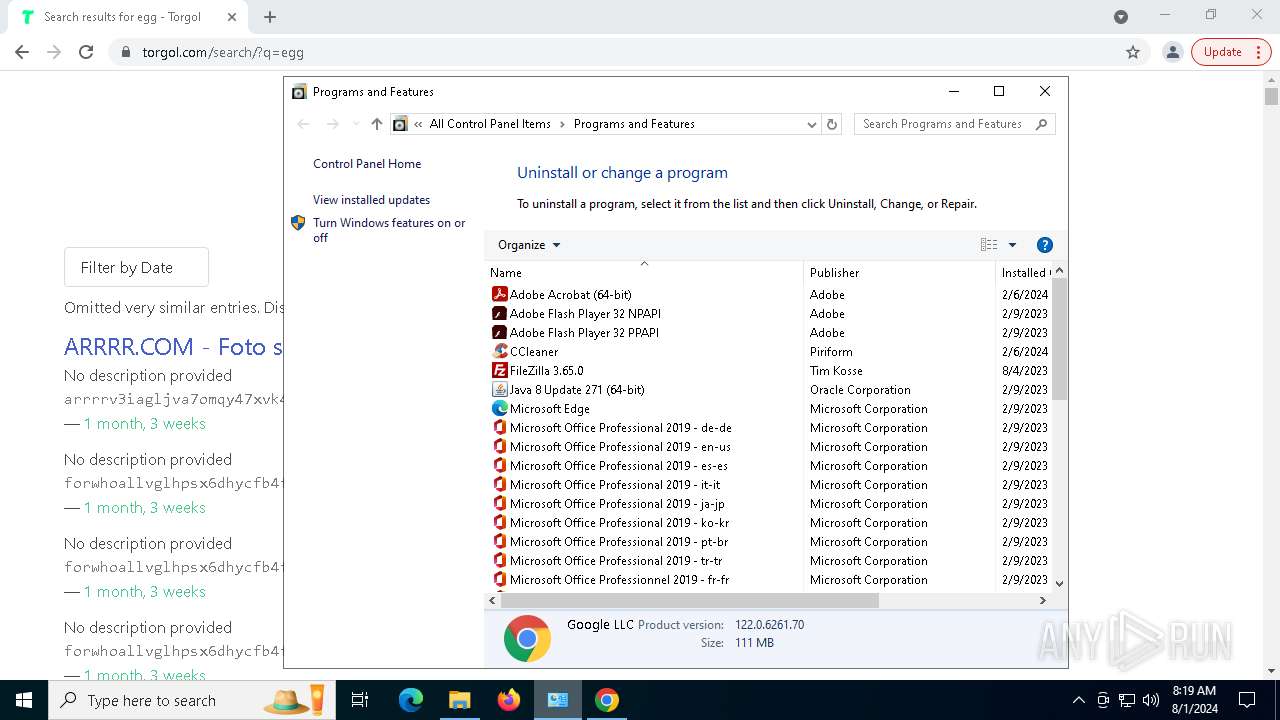
Task: Click the Java 8 Update 271 icon
Action: pos(500,390)
